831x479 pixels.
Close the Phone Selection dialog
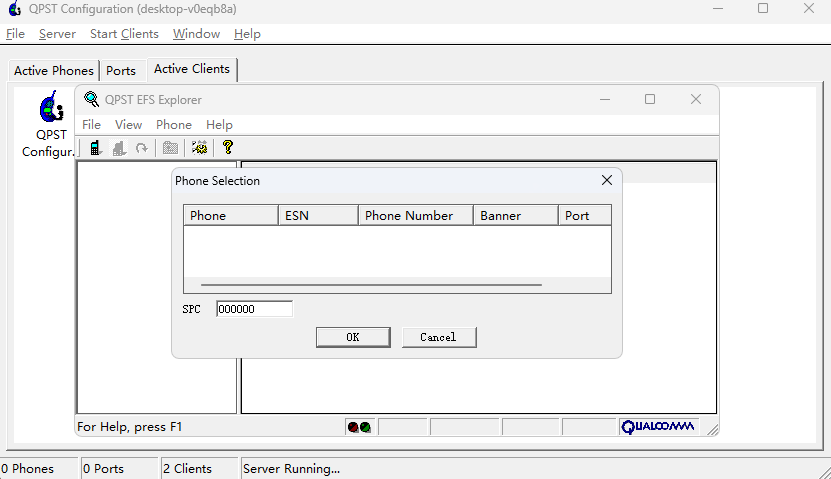point(606,181)
